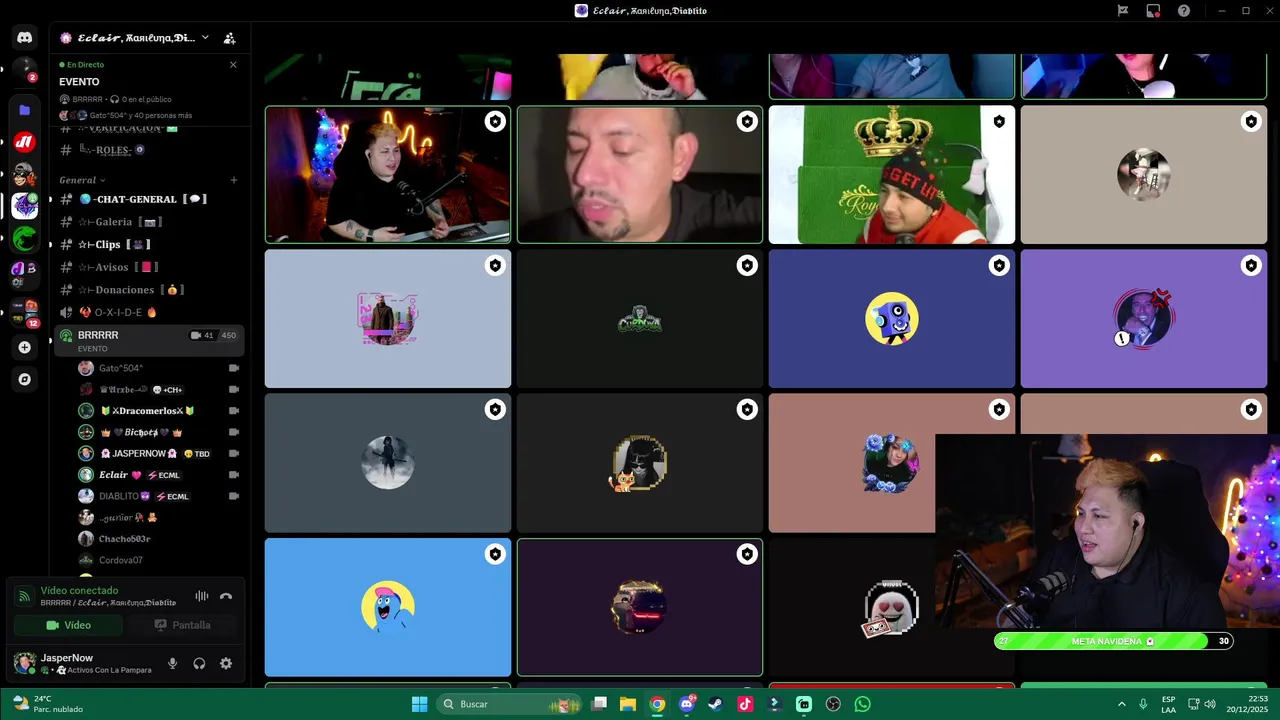Select the neon-room streamer video tile
The height and width of the screenshot is (720, 1280).
click(388, 175)
